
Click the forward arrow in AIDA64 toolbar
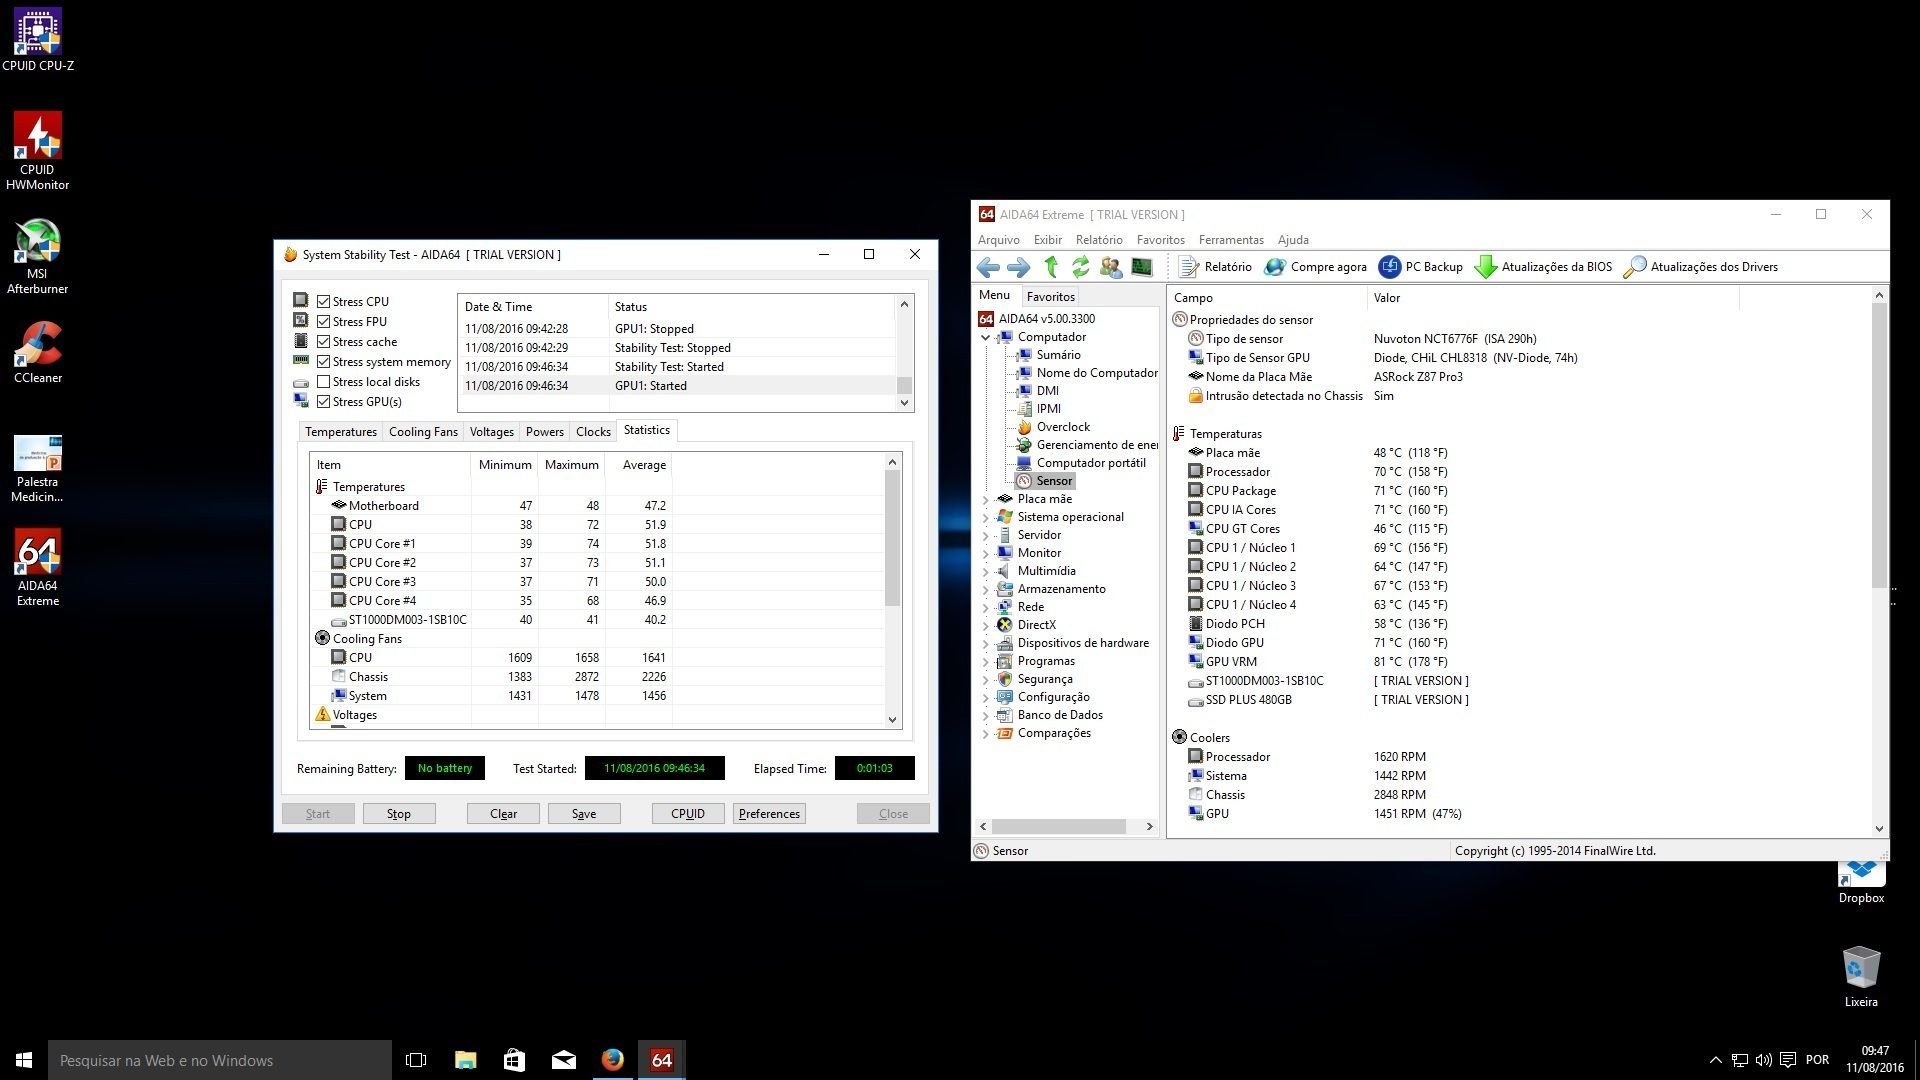tap(1019, 267)
